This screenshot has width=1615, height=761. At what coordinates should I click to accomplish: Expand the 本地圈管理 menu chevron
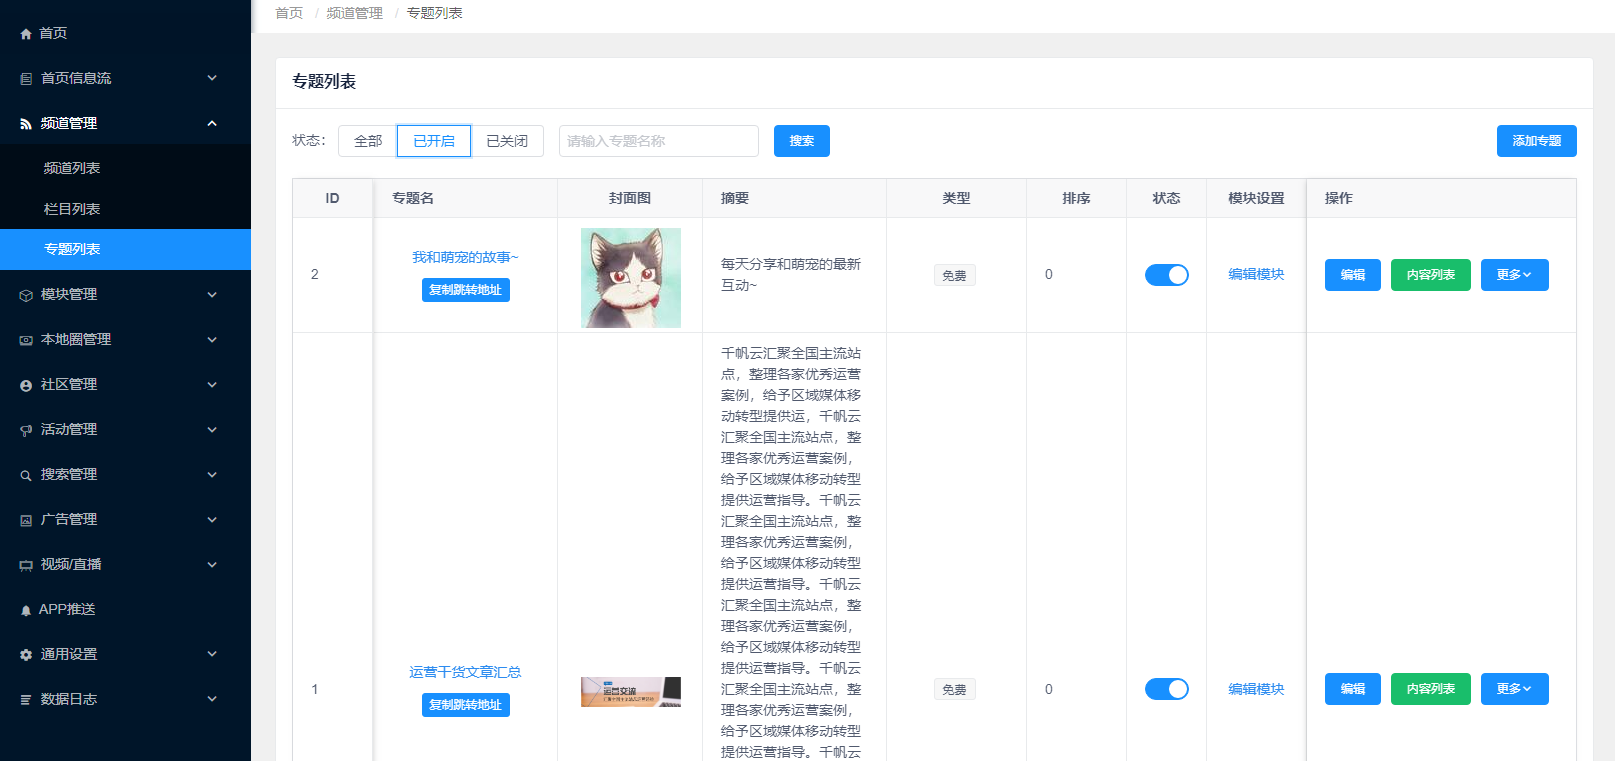click(212, 339)
